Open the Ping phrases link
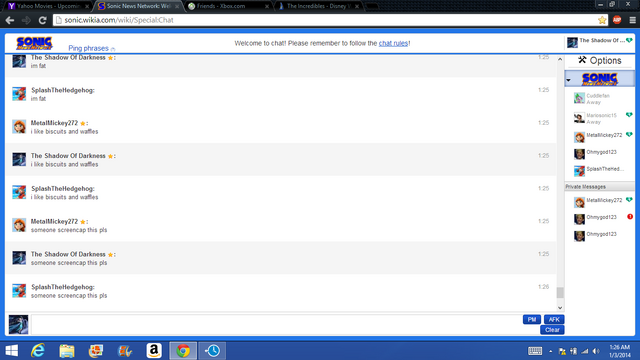Image resolution: width=640 pixels, height=360 pixels. tap(88, 48)
